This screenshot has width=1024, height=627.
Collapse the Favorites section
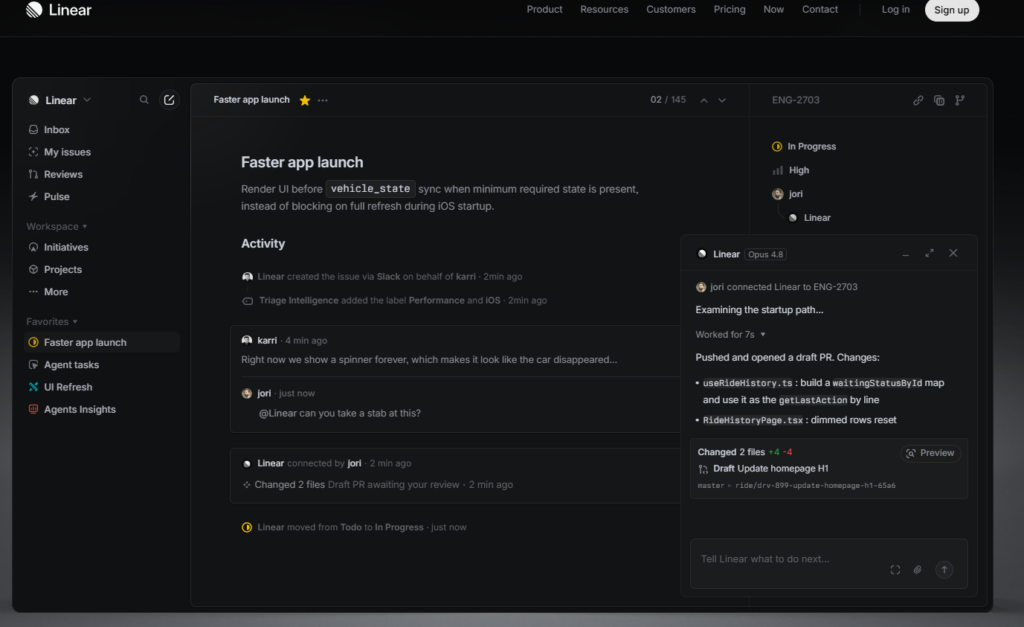[x=52, y=322]
